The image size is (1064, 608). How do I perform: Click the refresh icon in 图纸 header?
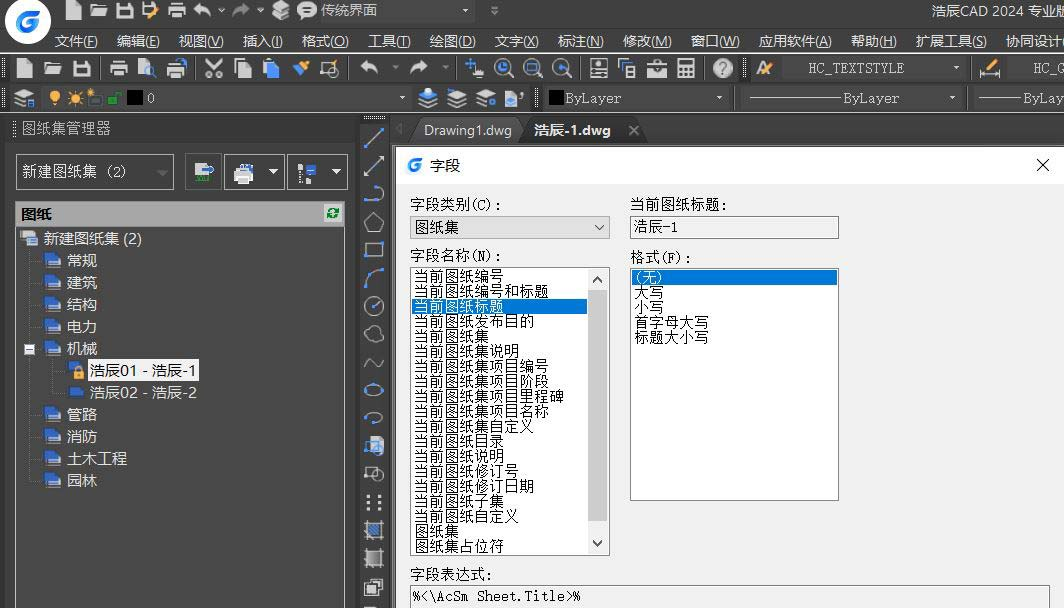[332, 213]
